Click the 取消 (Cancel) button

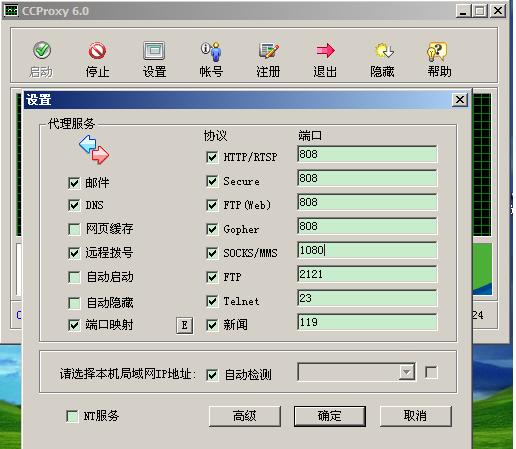(x=416, y=416)
